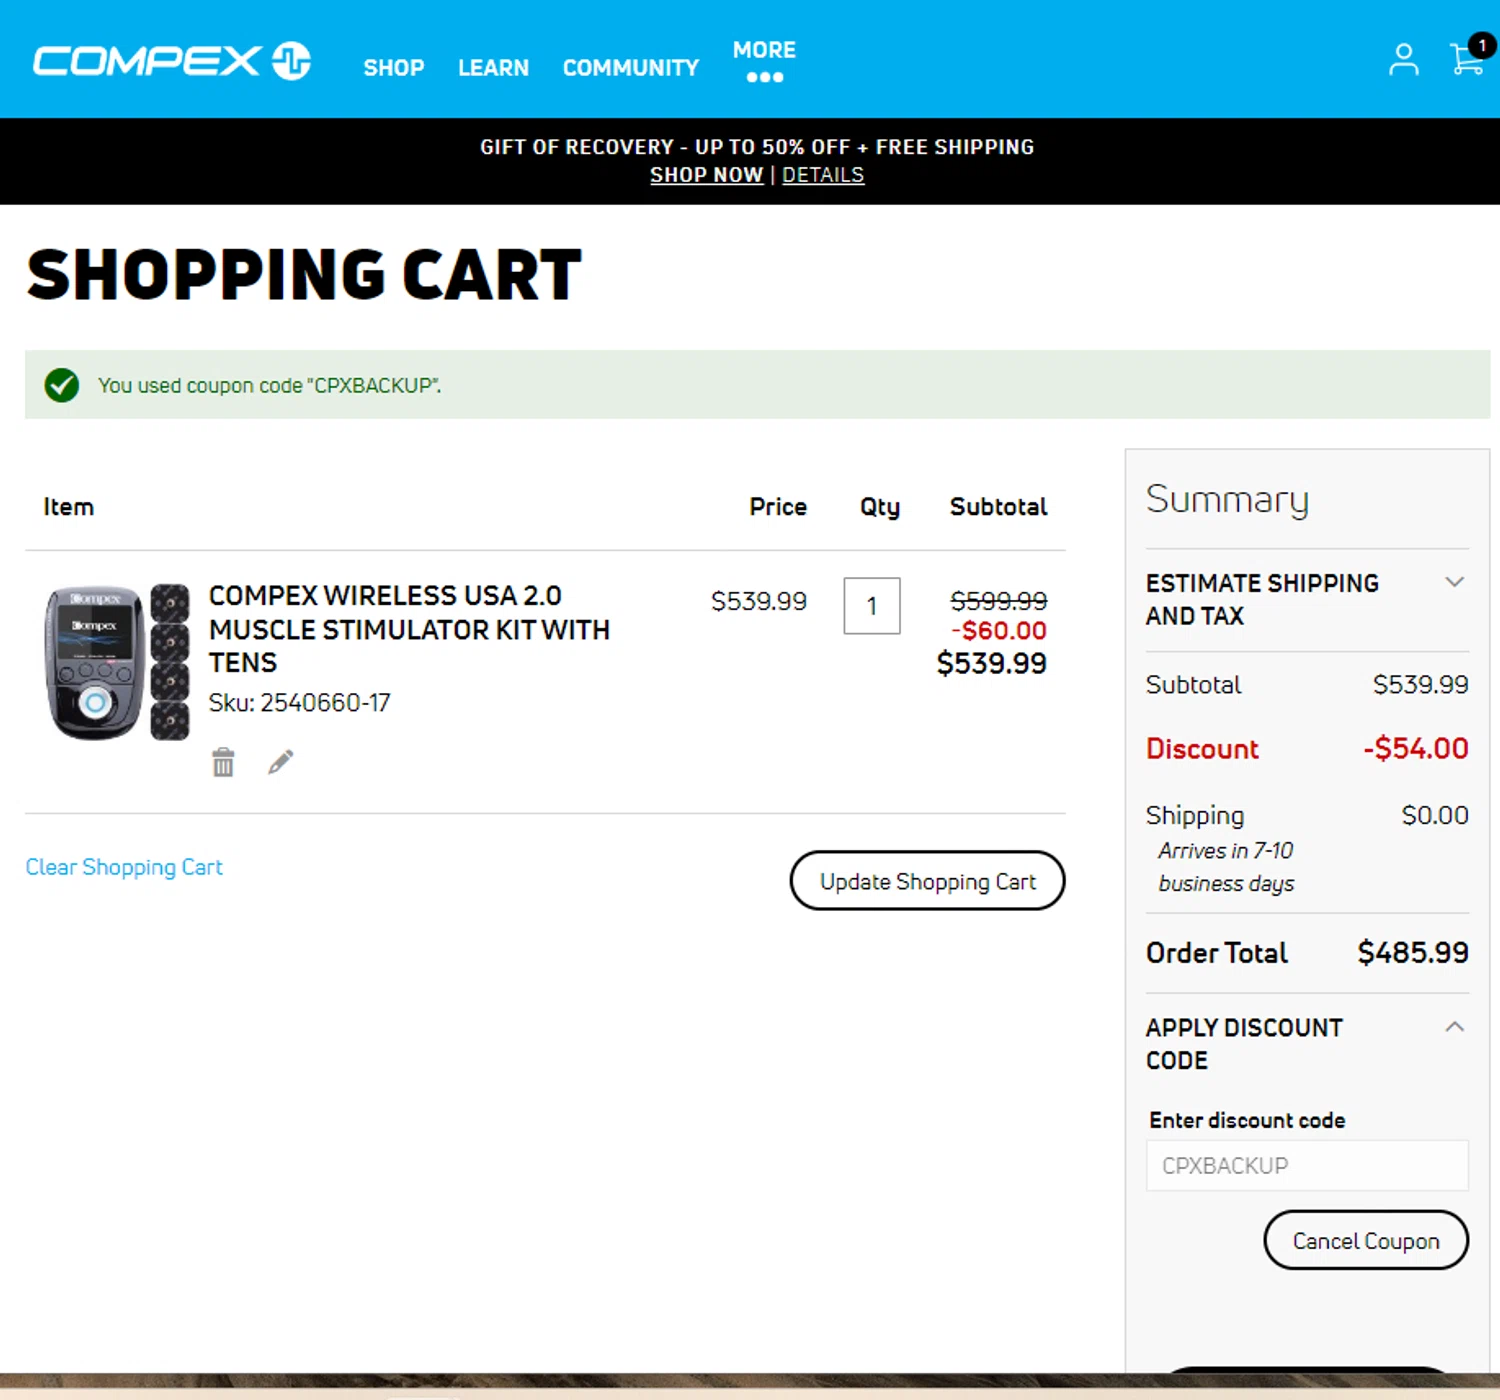Viewport: 1500px width, 1400px height.
Task: Click the Update Shopping Cart button
Action: click(927, 881)
